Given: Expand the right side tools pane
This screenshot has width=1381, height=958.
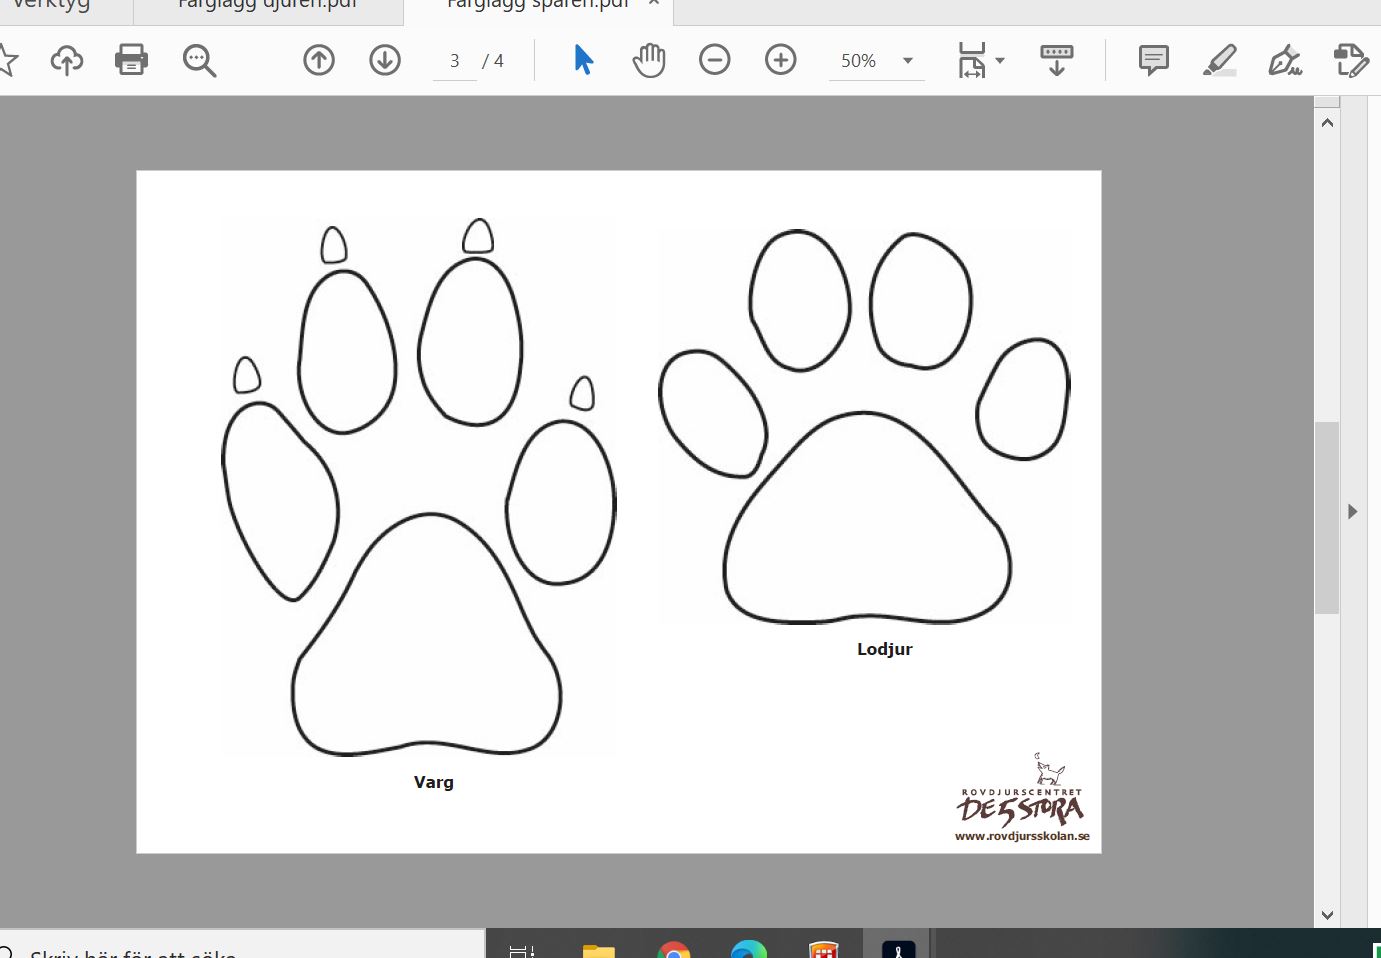Looking at the screenshot, I should tap(1352, 511).
